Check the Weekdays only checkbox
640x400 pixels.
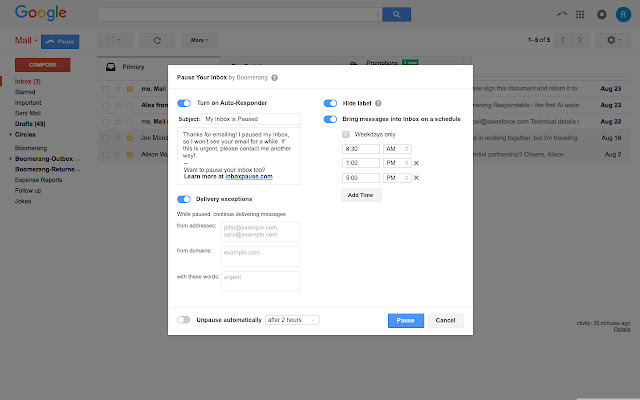(x=346, y=133)
